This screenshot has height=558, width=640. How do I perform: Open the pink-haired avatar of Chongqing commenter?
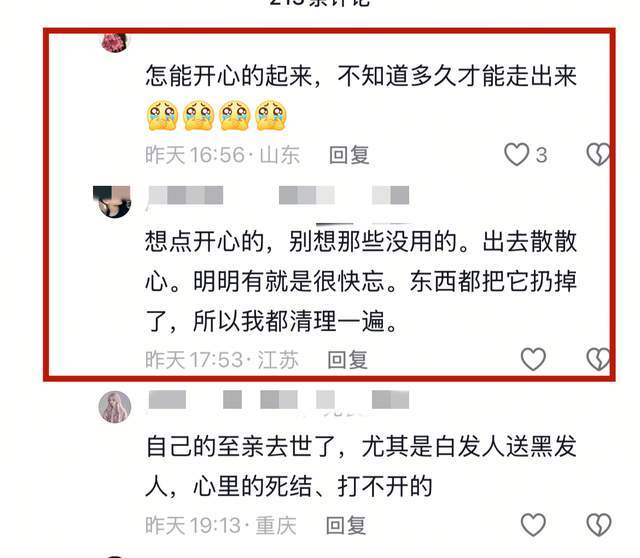pos(115,407)
